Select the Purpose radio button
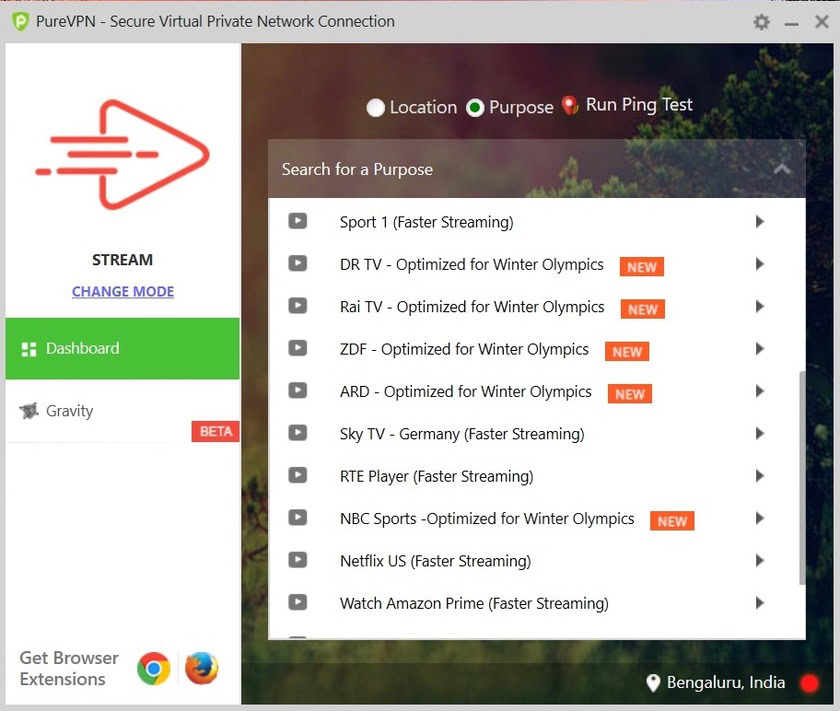This screenshot has height=711, width=840. tap(475, 107)
